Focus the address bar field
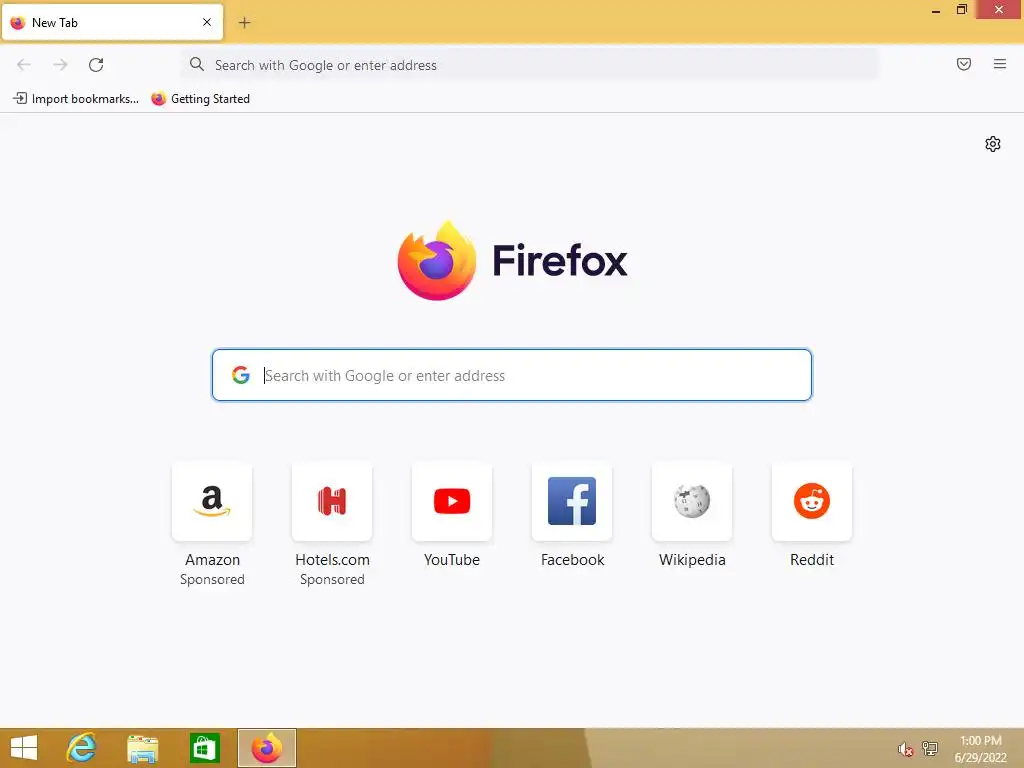The height and width of the screenshot is (768, 1024). coord(530,65)
